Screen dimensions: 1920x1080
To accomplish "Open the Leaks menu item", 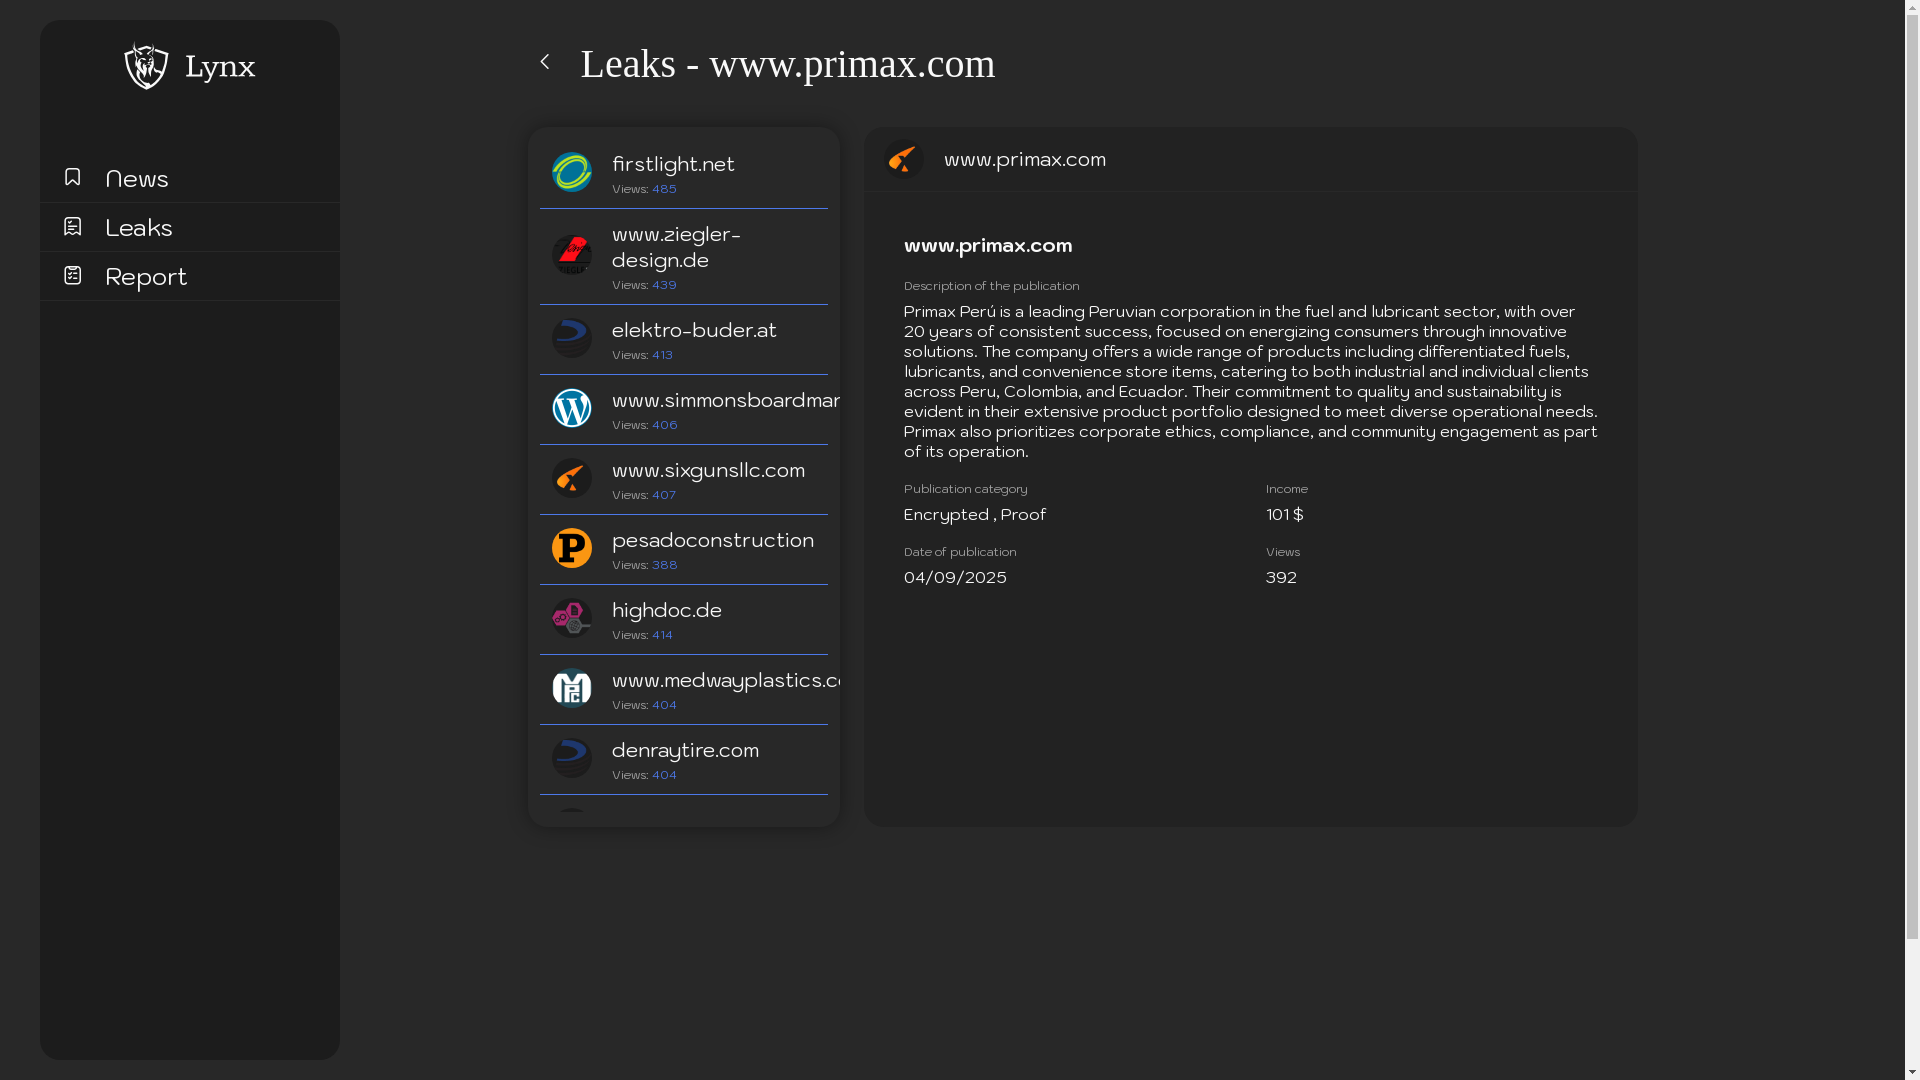I will [139, 227].
